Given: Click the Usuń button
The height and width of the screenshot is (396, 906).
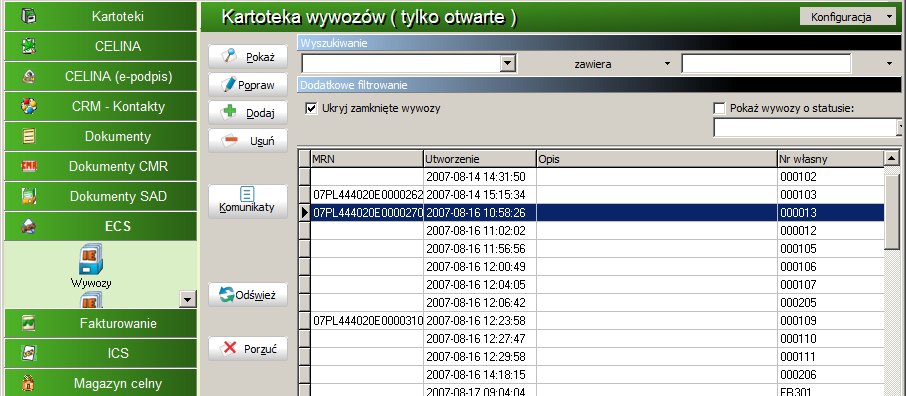Looking at the screenshot, I should coord(248,140).
